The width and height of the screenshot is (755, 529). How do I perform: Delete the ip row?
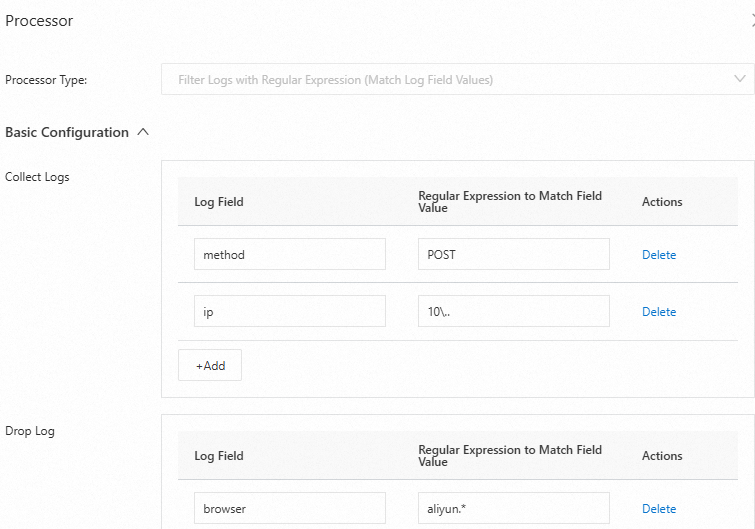(659, 312)
